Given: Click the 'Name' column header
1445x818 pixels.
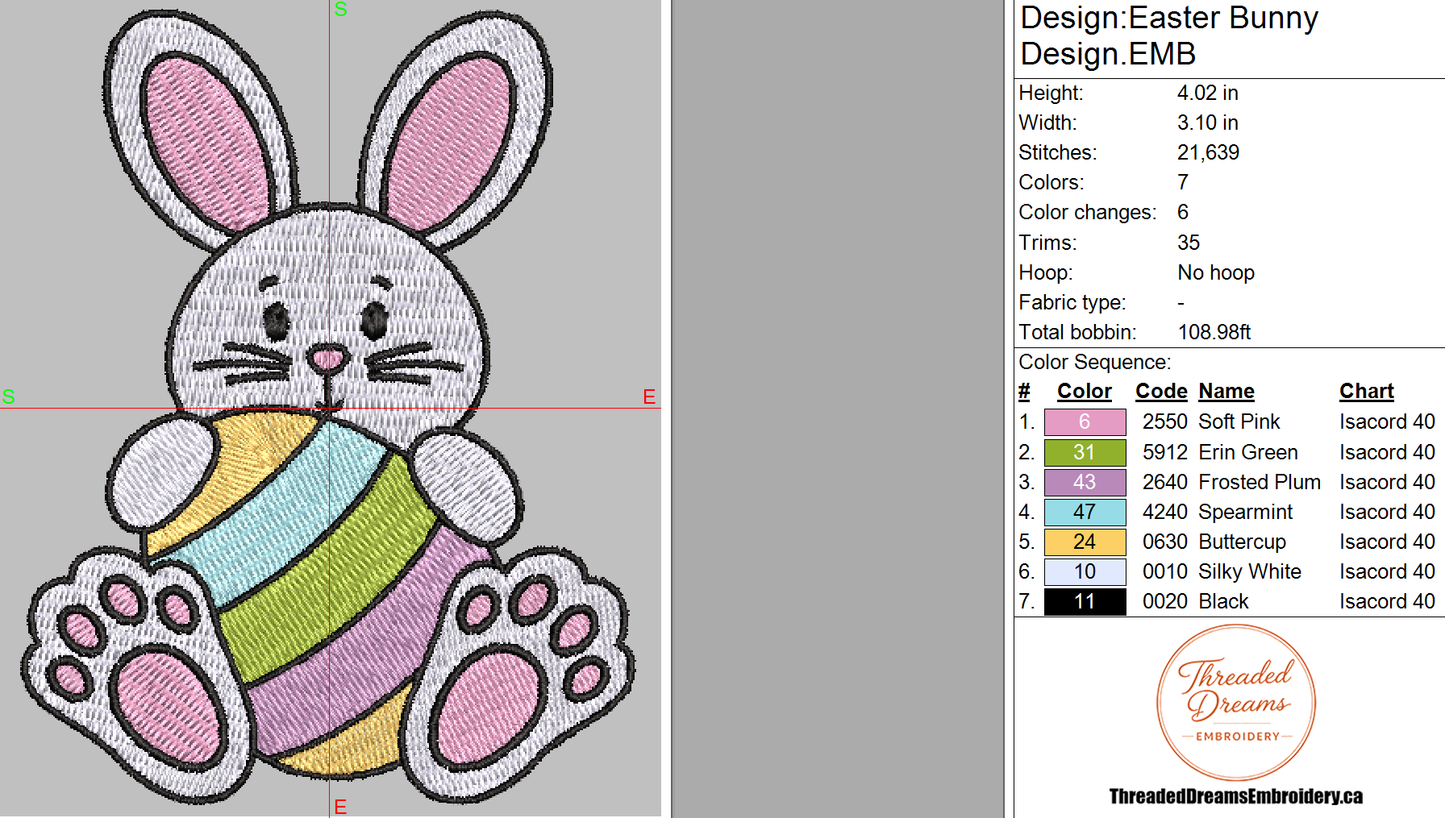Looking at the screenshot, I should 1226,392.
